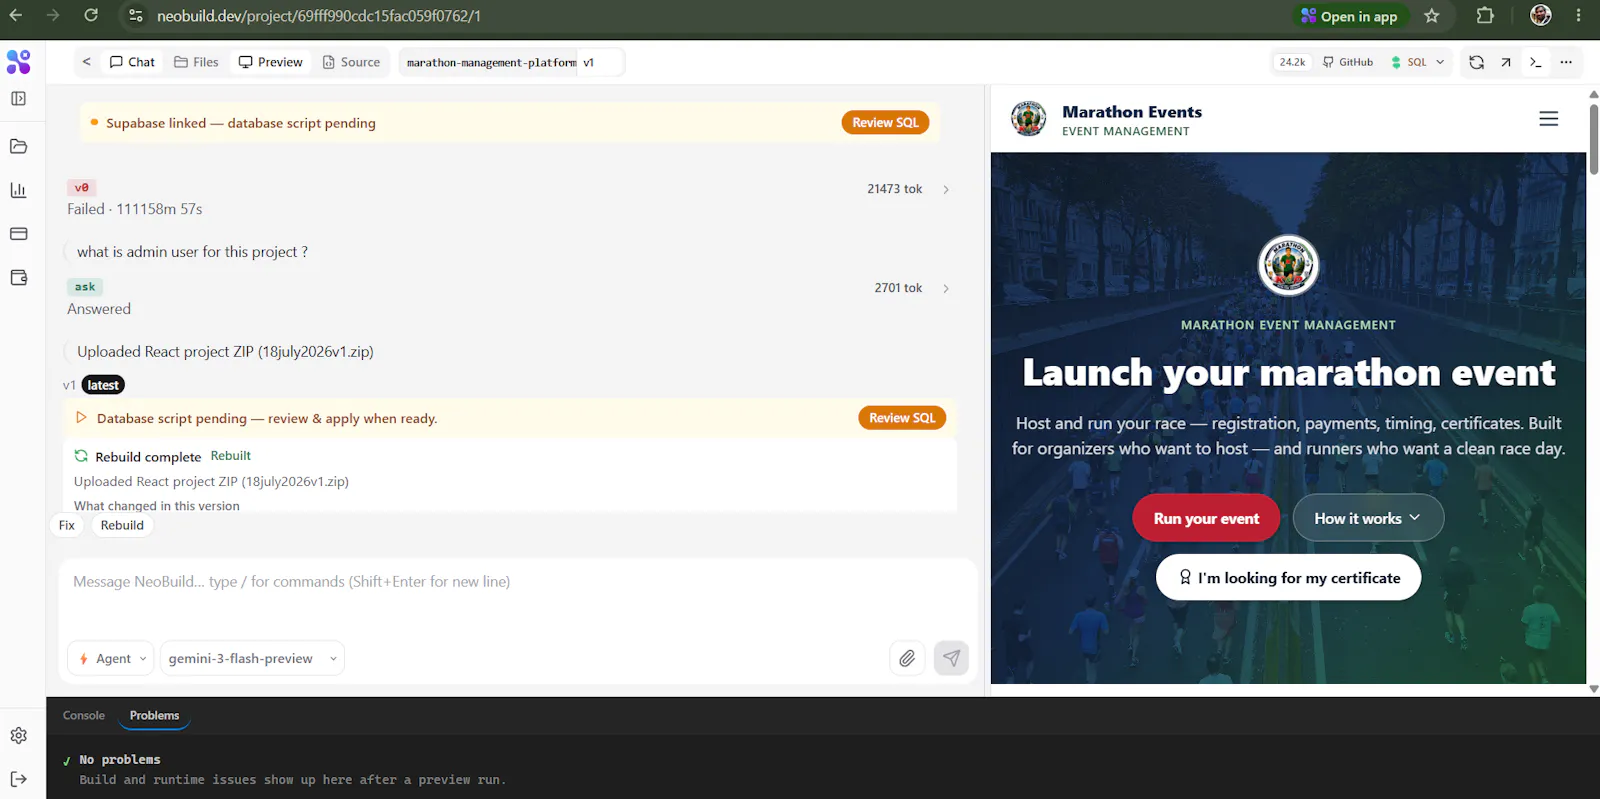Click the Message NeoBuild input field

pyautogui.click(x=518, y=582)
